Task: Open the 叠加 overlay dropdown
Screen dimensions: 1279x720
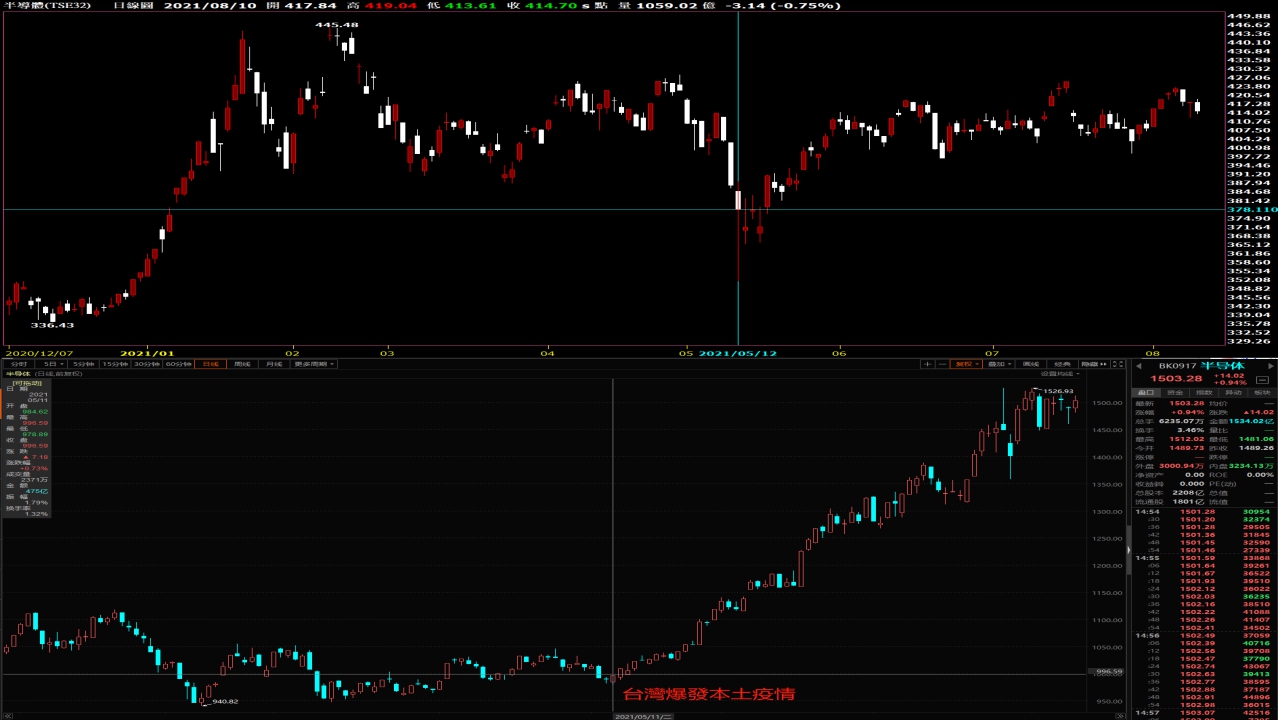Action: click(998, 364)
